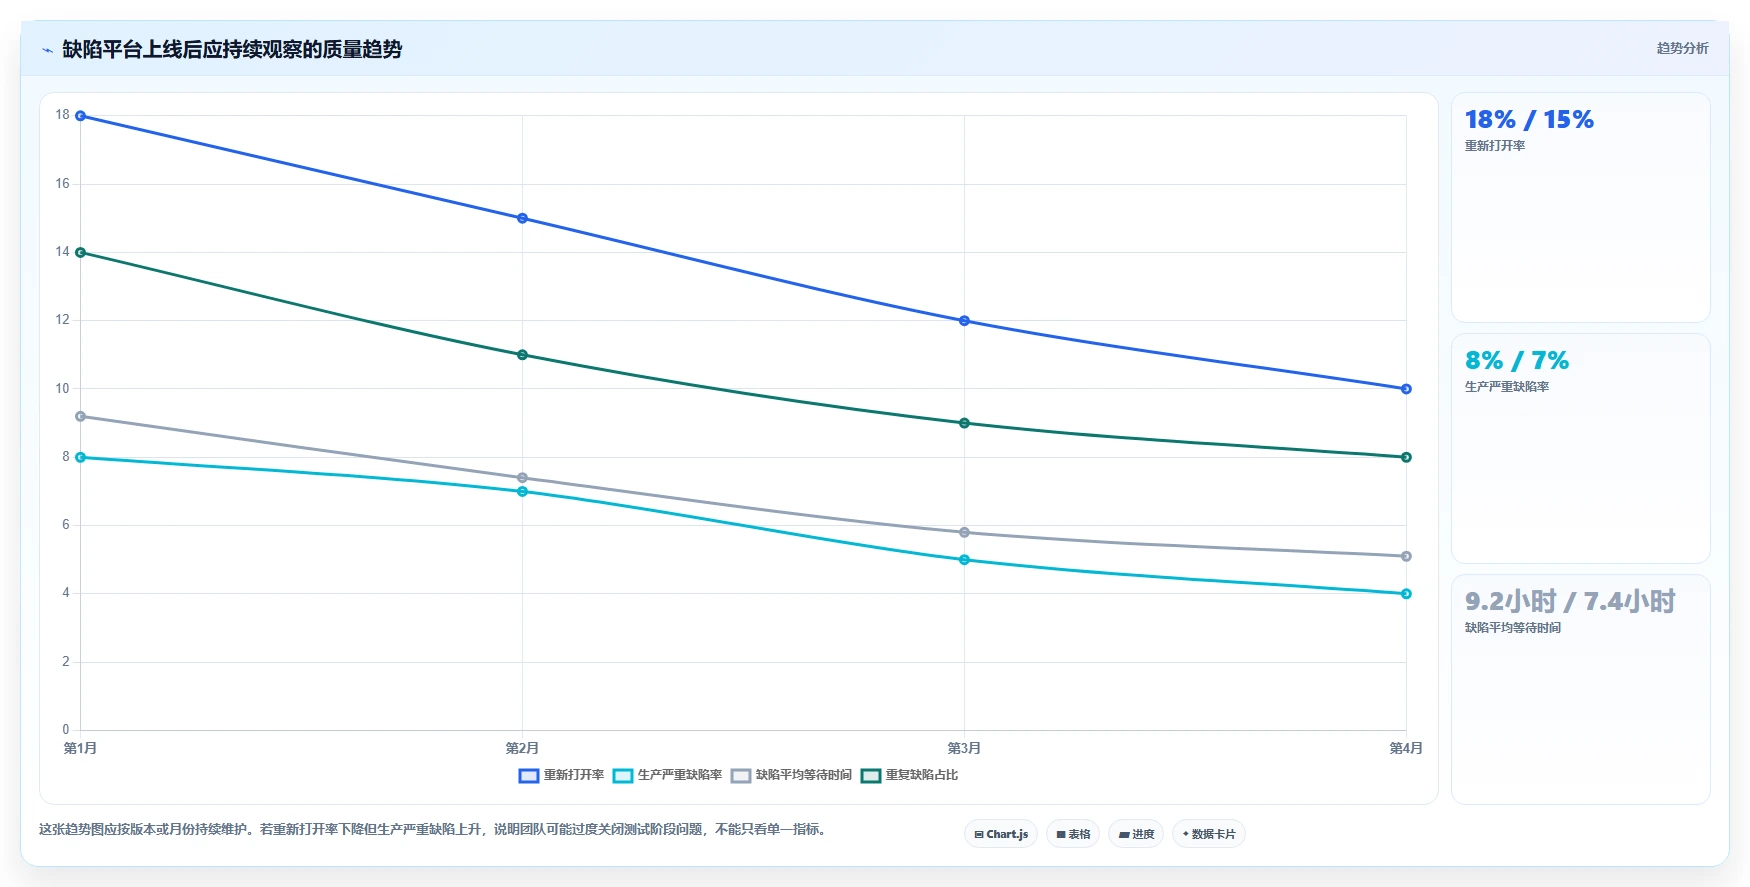Select the 重复缺陷占比 point at 第2月
1750x887 pixels.
pyautogui.click(x=522, y=355)
